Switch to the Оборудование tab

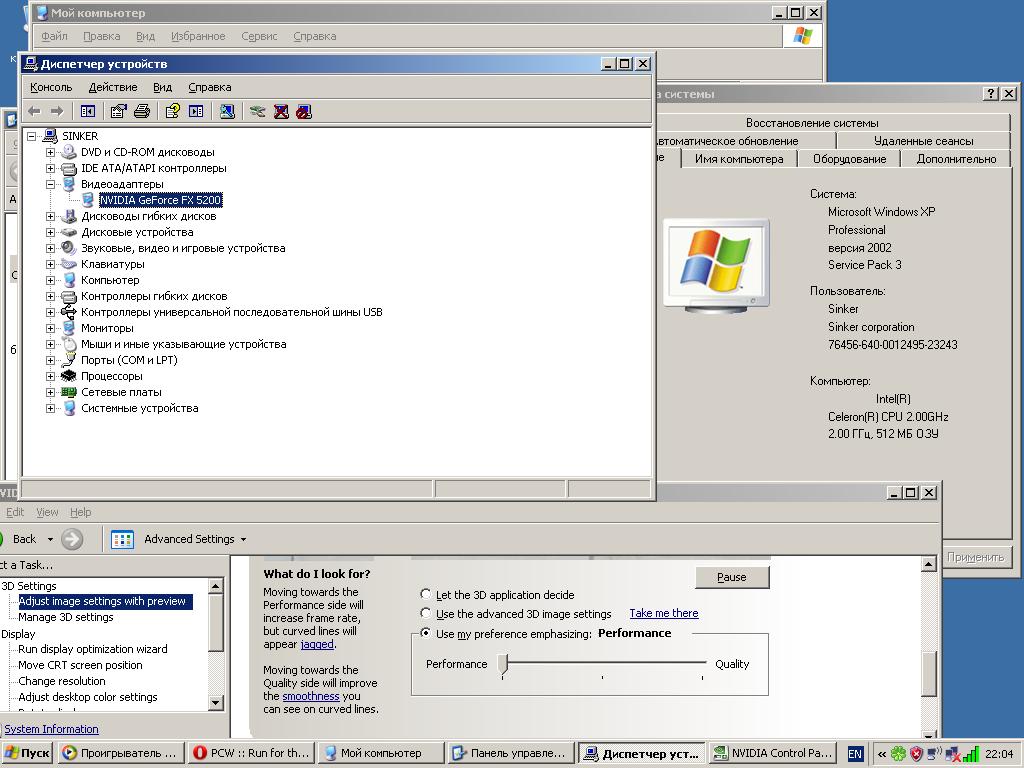click(849, 159)
